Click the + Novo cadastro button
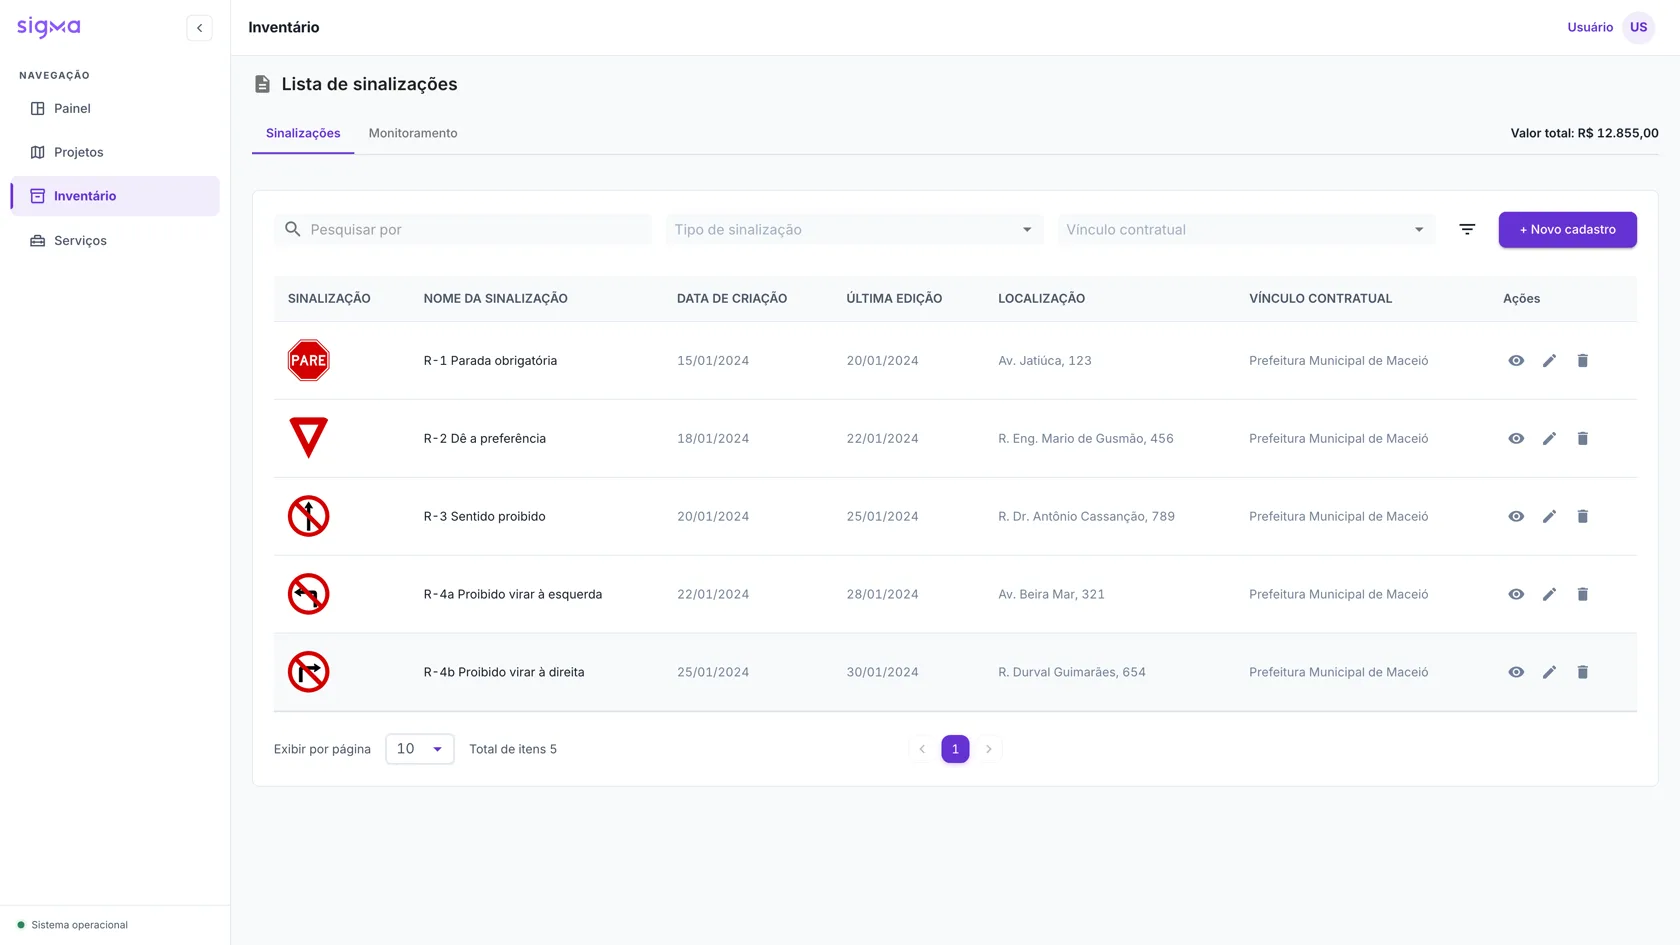Image resolution: width=1680 pixels, height=945 pixels. click(x=1567, y=230)
